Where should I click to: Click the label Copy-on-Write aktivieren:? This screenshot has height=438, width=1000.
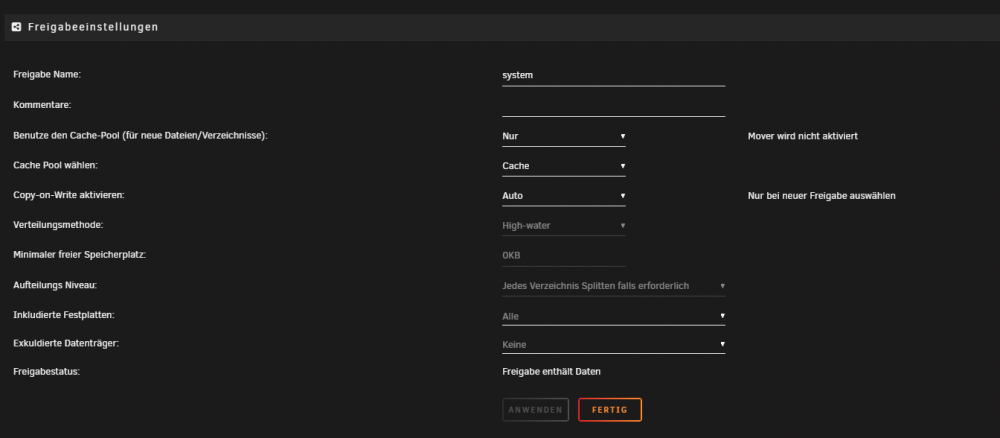pos(69,195)
